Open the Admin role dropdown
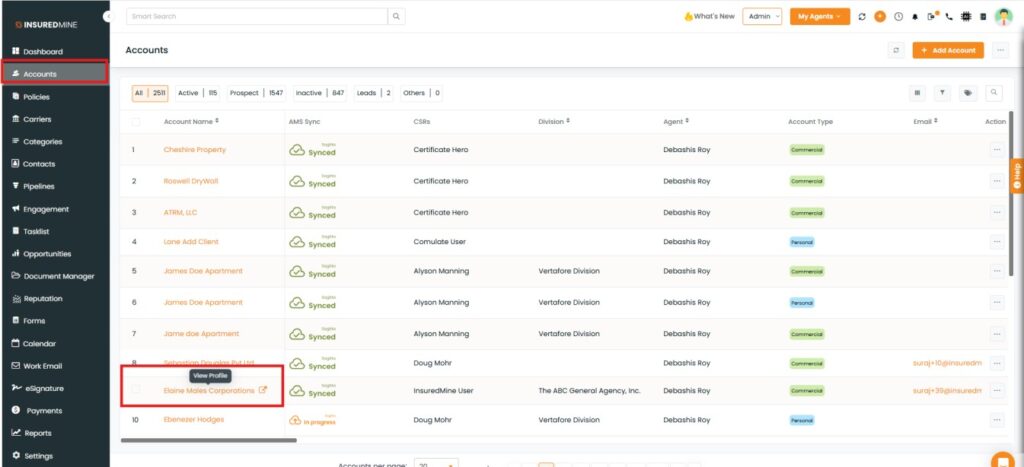Screen dimensions: 1024x467 (x=762, y=17)
